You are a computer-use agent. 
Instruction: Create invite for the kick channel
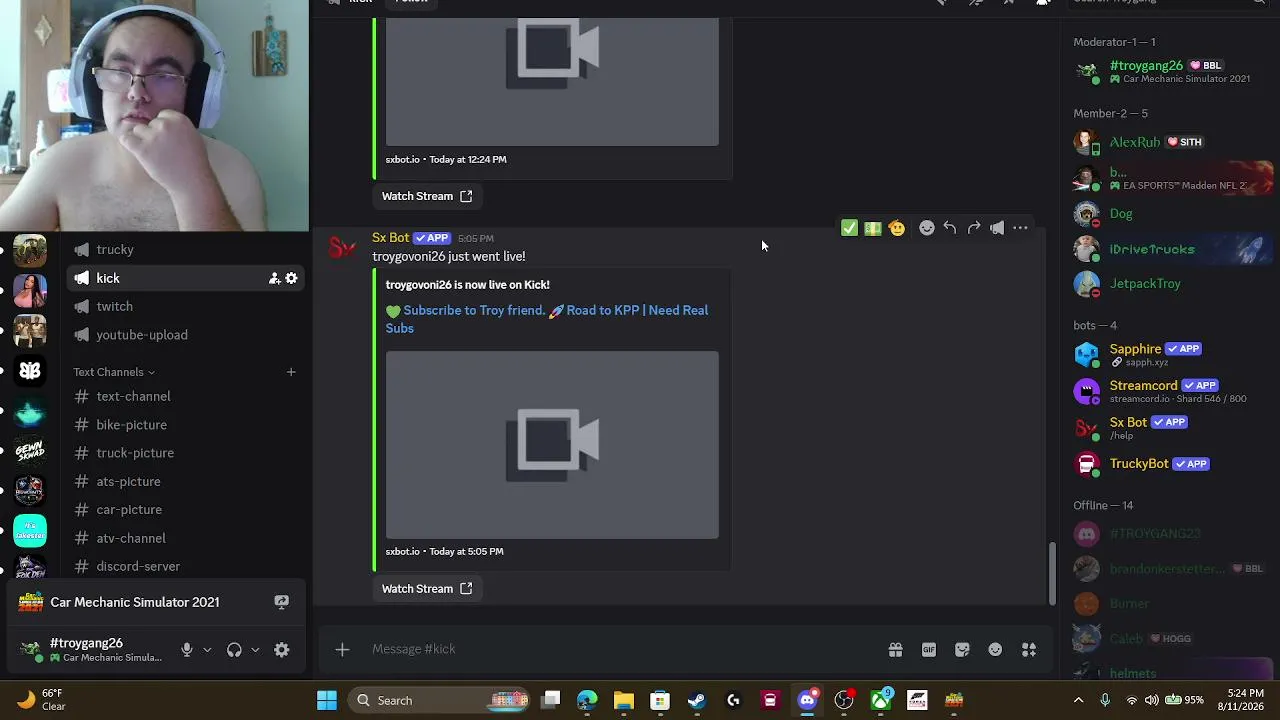point(274,278)
